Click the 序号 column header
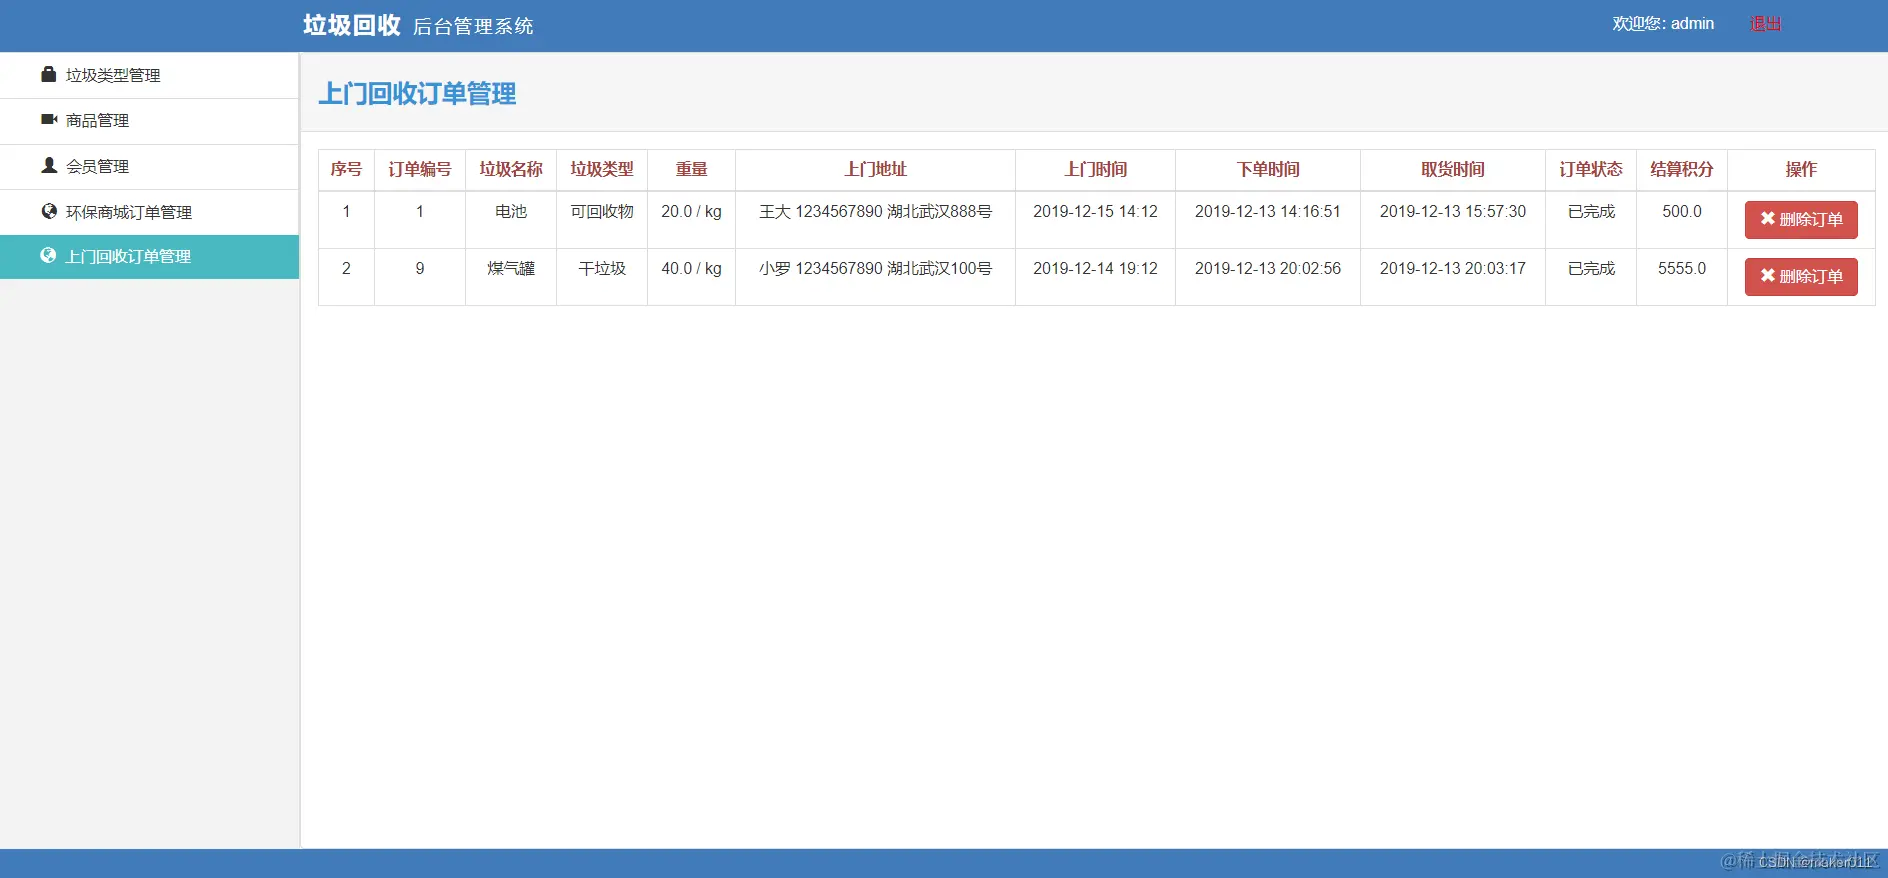 point(346,170)
